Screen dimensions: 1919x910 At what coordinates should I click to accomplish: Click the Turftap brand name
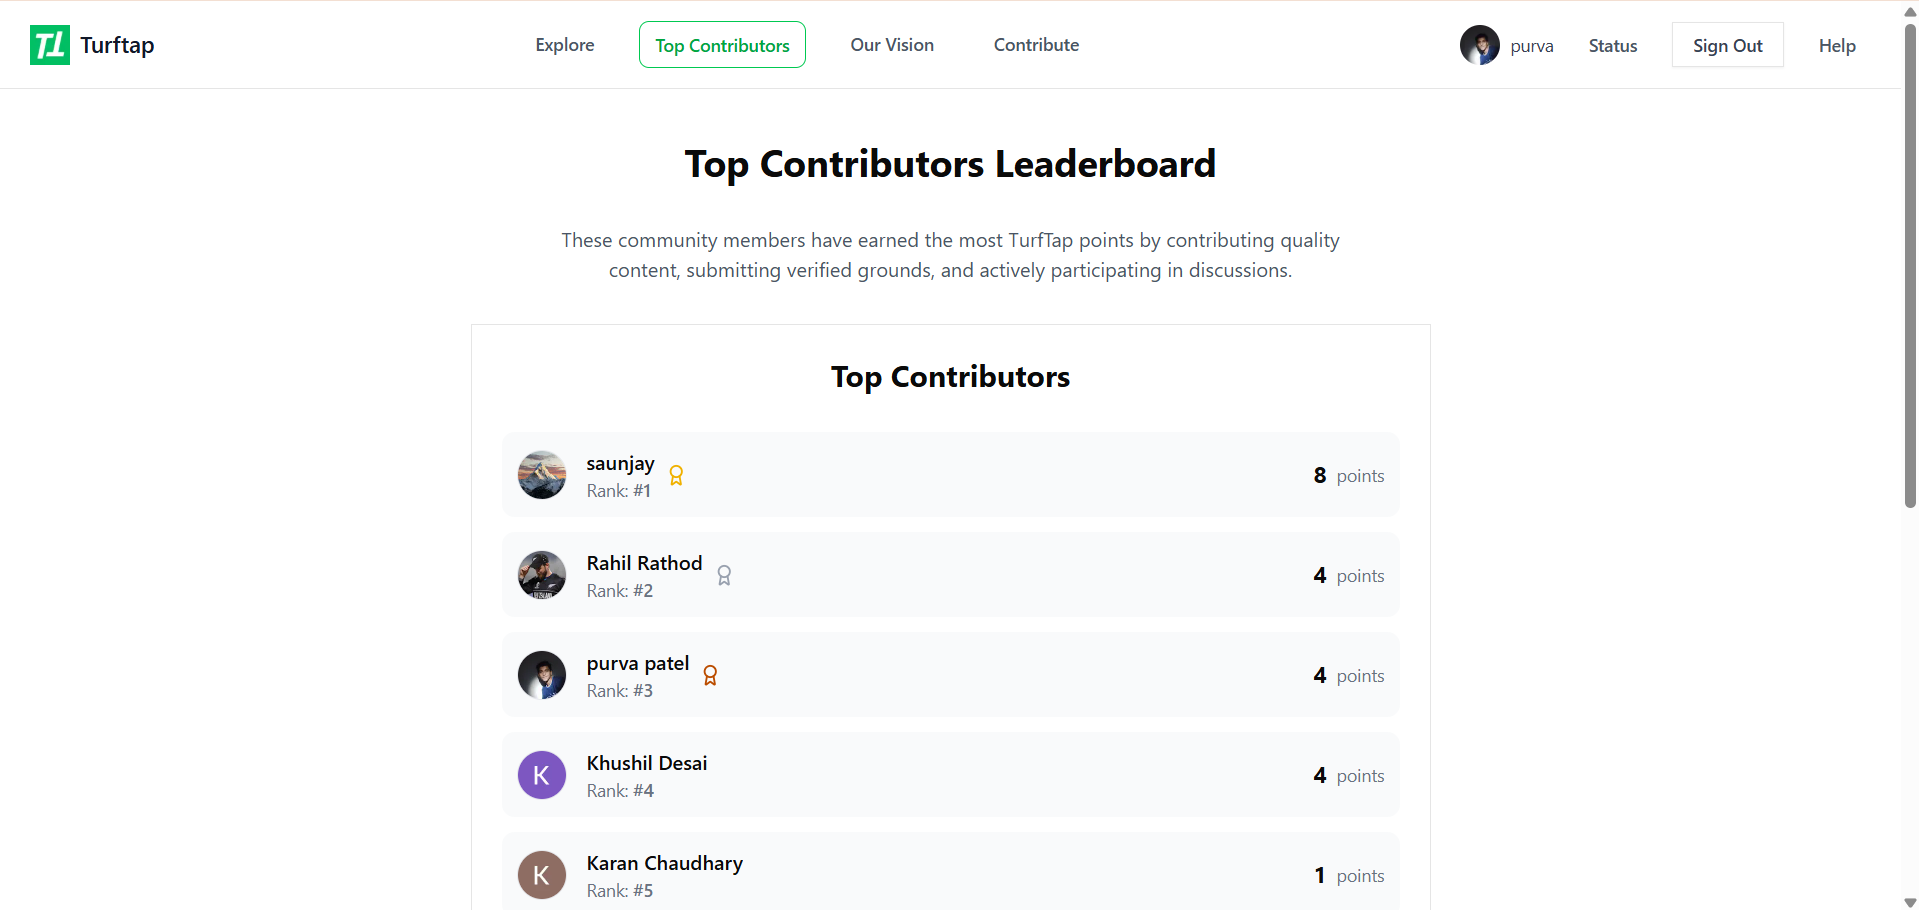tap(117, 45)
